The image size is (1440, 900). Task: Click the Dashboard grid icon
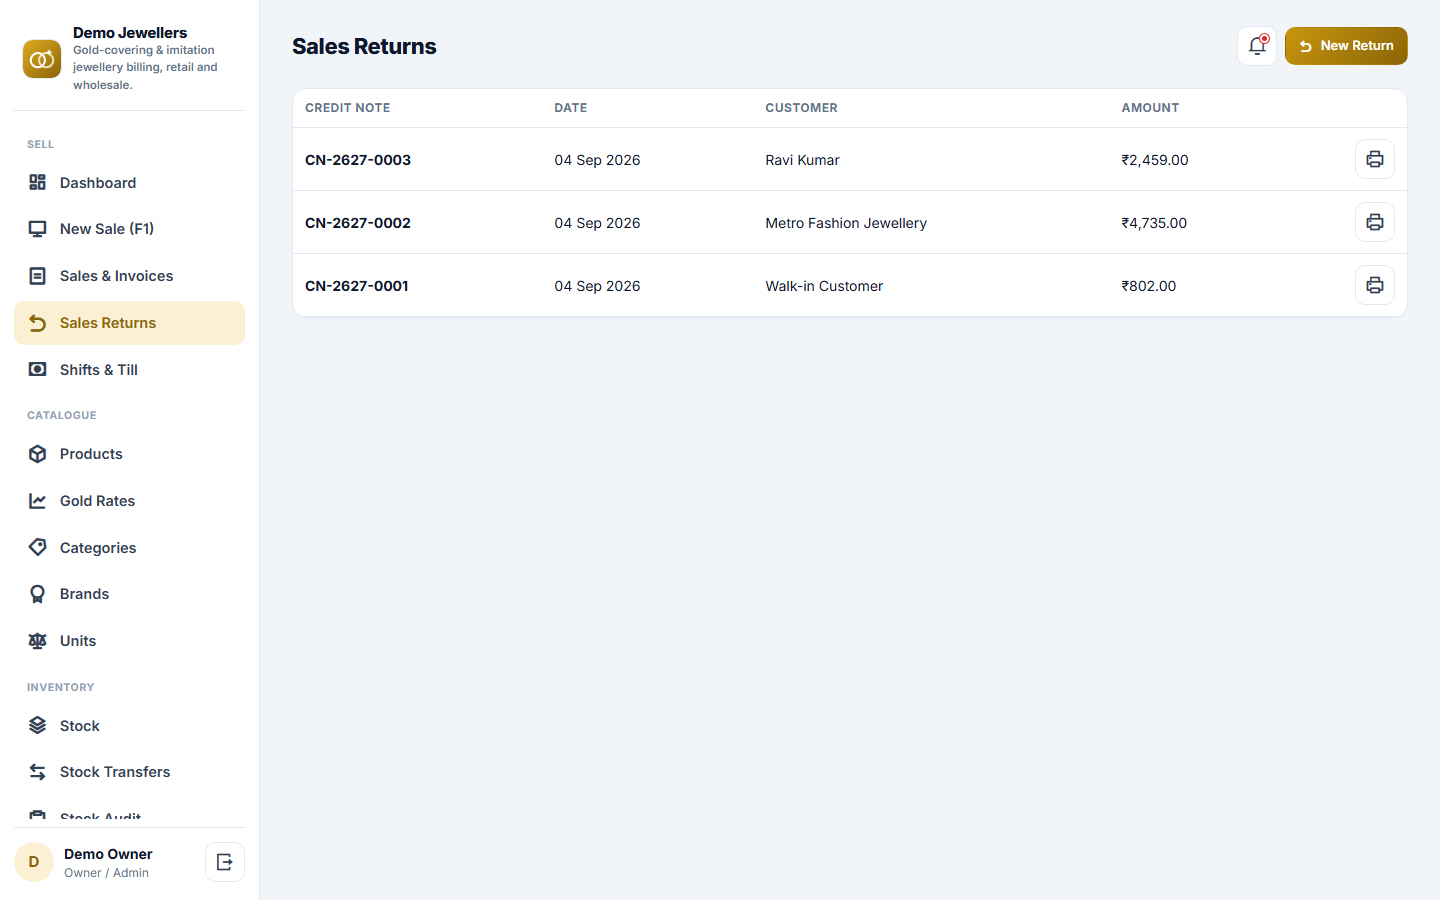pyautogui.click(x=38, y=182)
